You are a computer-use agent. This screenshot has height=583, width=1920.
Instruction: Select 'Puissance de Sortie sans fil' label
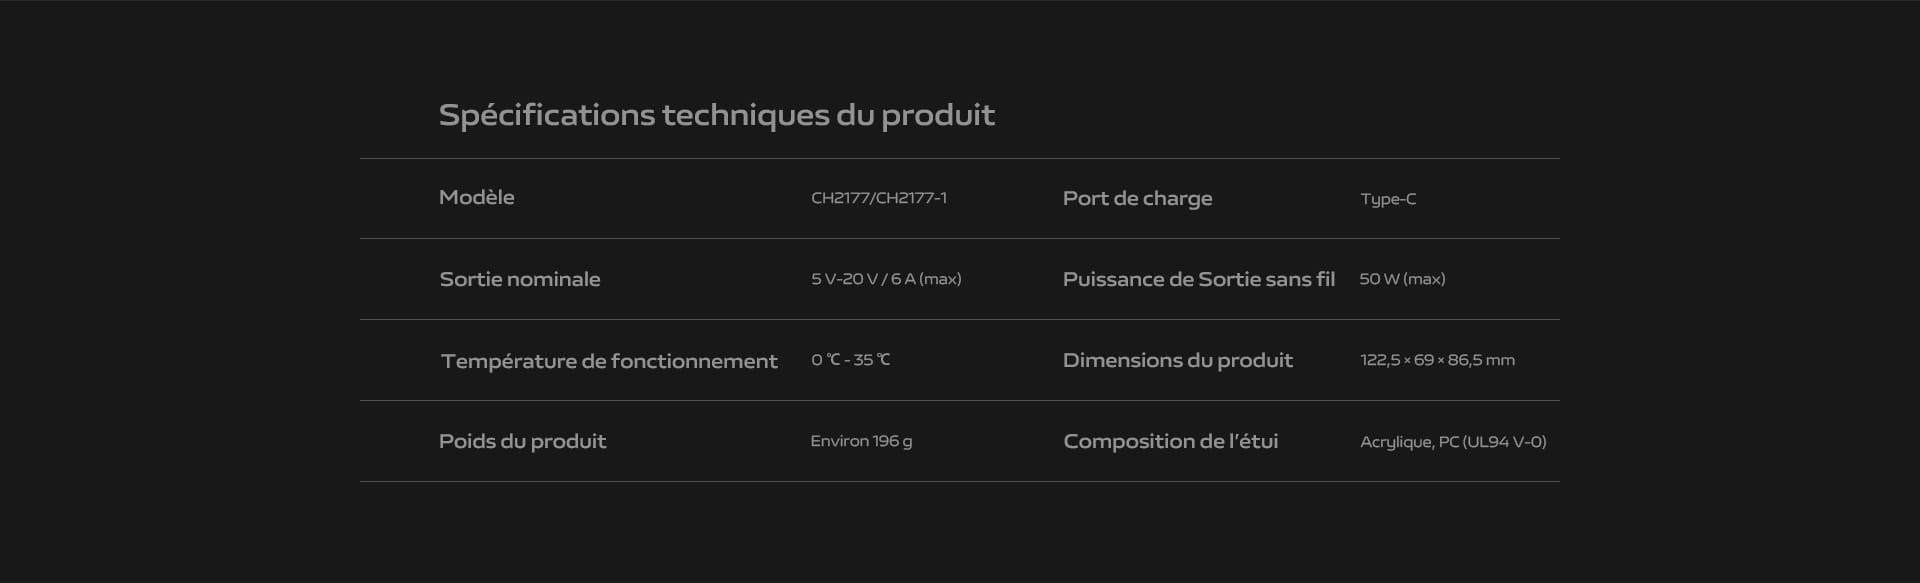(x=1199, y=280)
